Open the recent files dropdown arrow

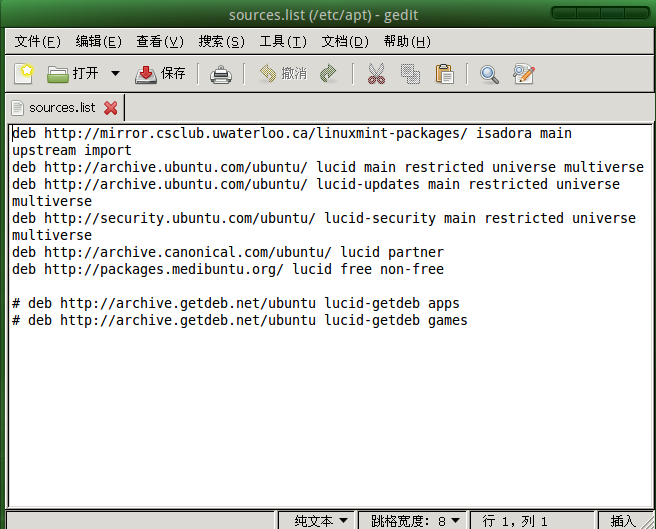[115, 74]
